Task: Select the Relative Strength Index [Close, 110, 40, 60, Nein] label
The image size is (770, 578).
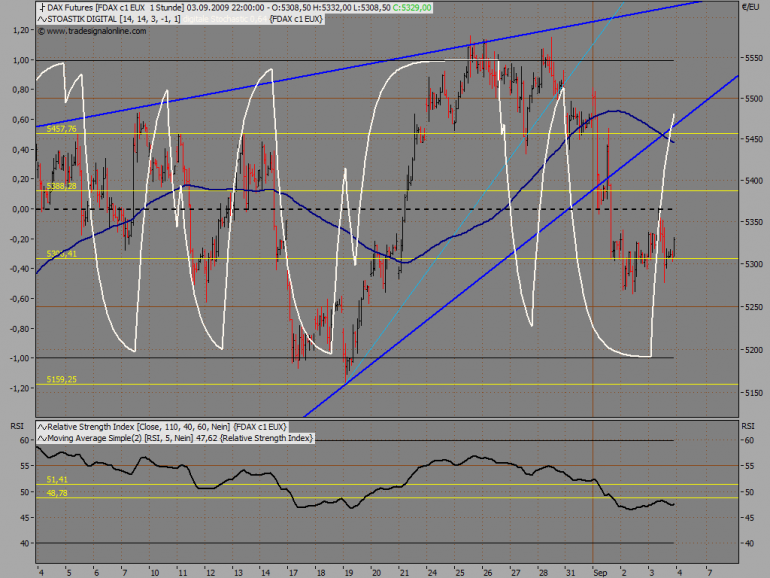Action: 139,427
